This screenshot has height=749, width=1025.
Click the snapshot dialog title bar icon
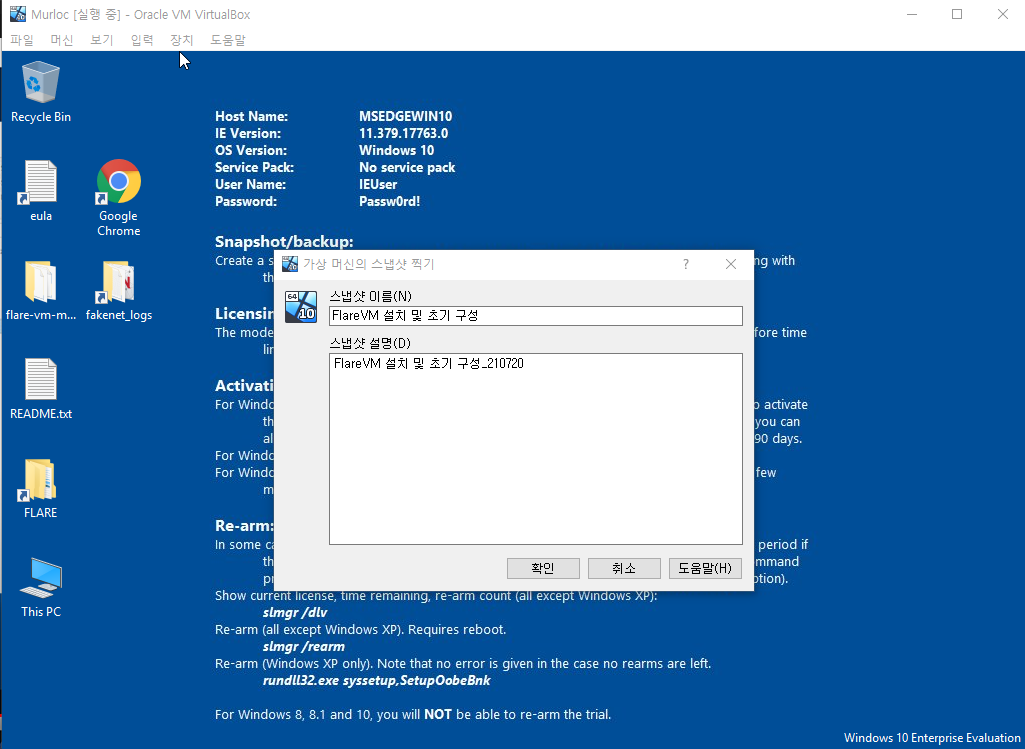click(x=290, y=264)
